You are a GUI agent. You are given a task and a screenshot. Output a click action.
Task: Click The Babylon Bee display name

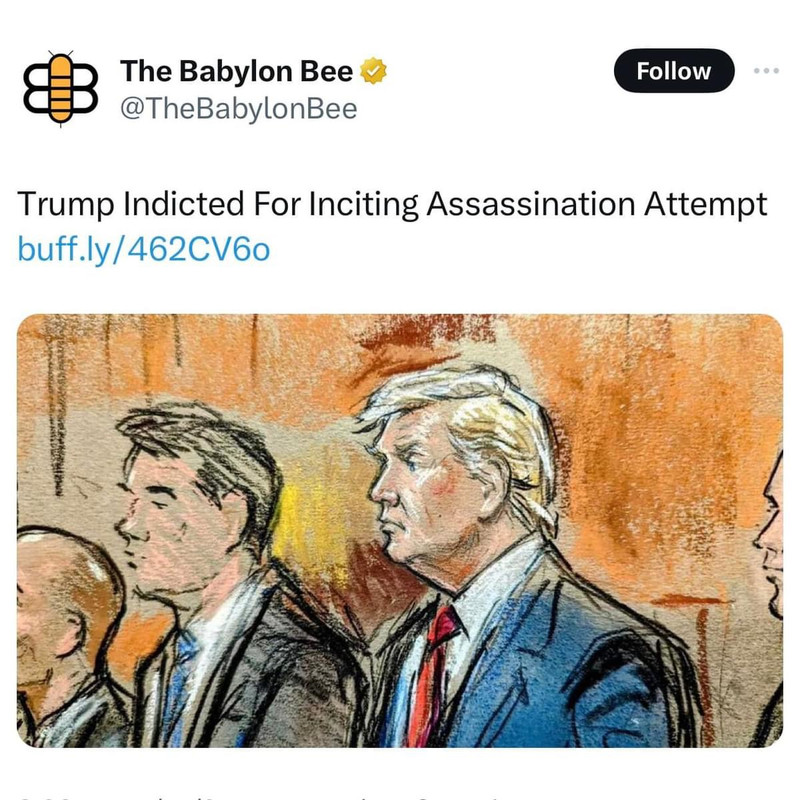237,71
